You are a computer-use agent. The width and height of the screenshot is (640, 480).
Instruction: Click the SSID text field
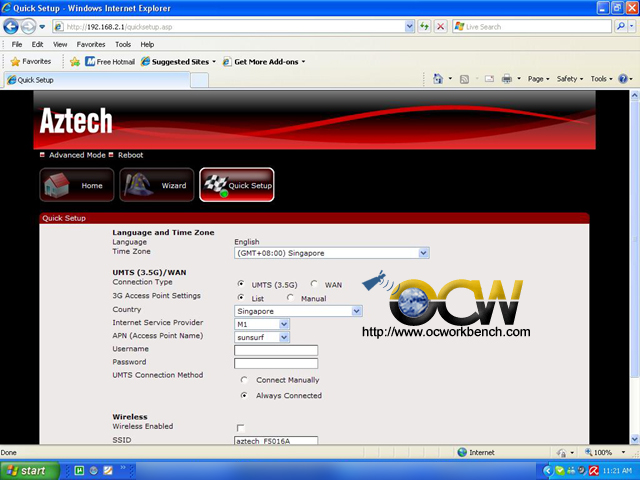(276, 441)
